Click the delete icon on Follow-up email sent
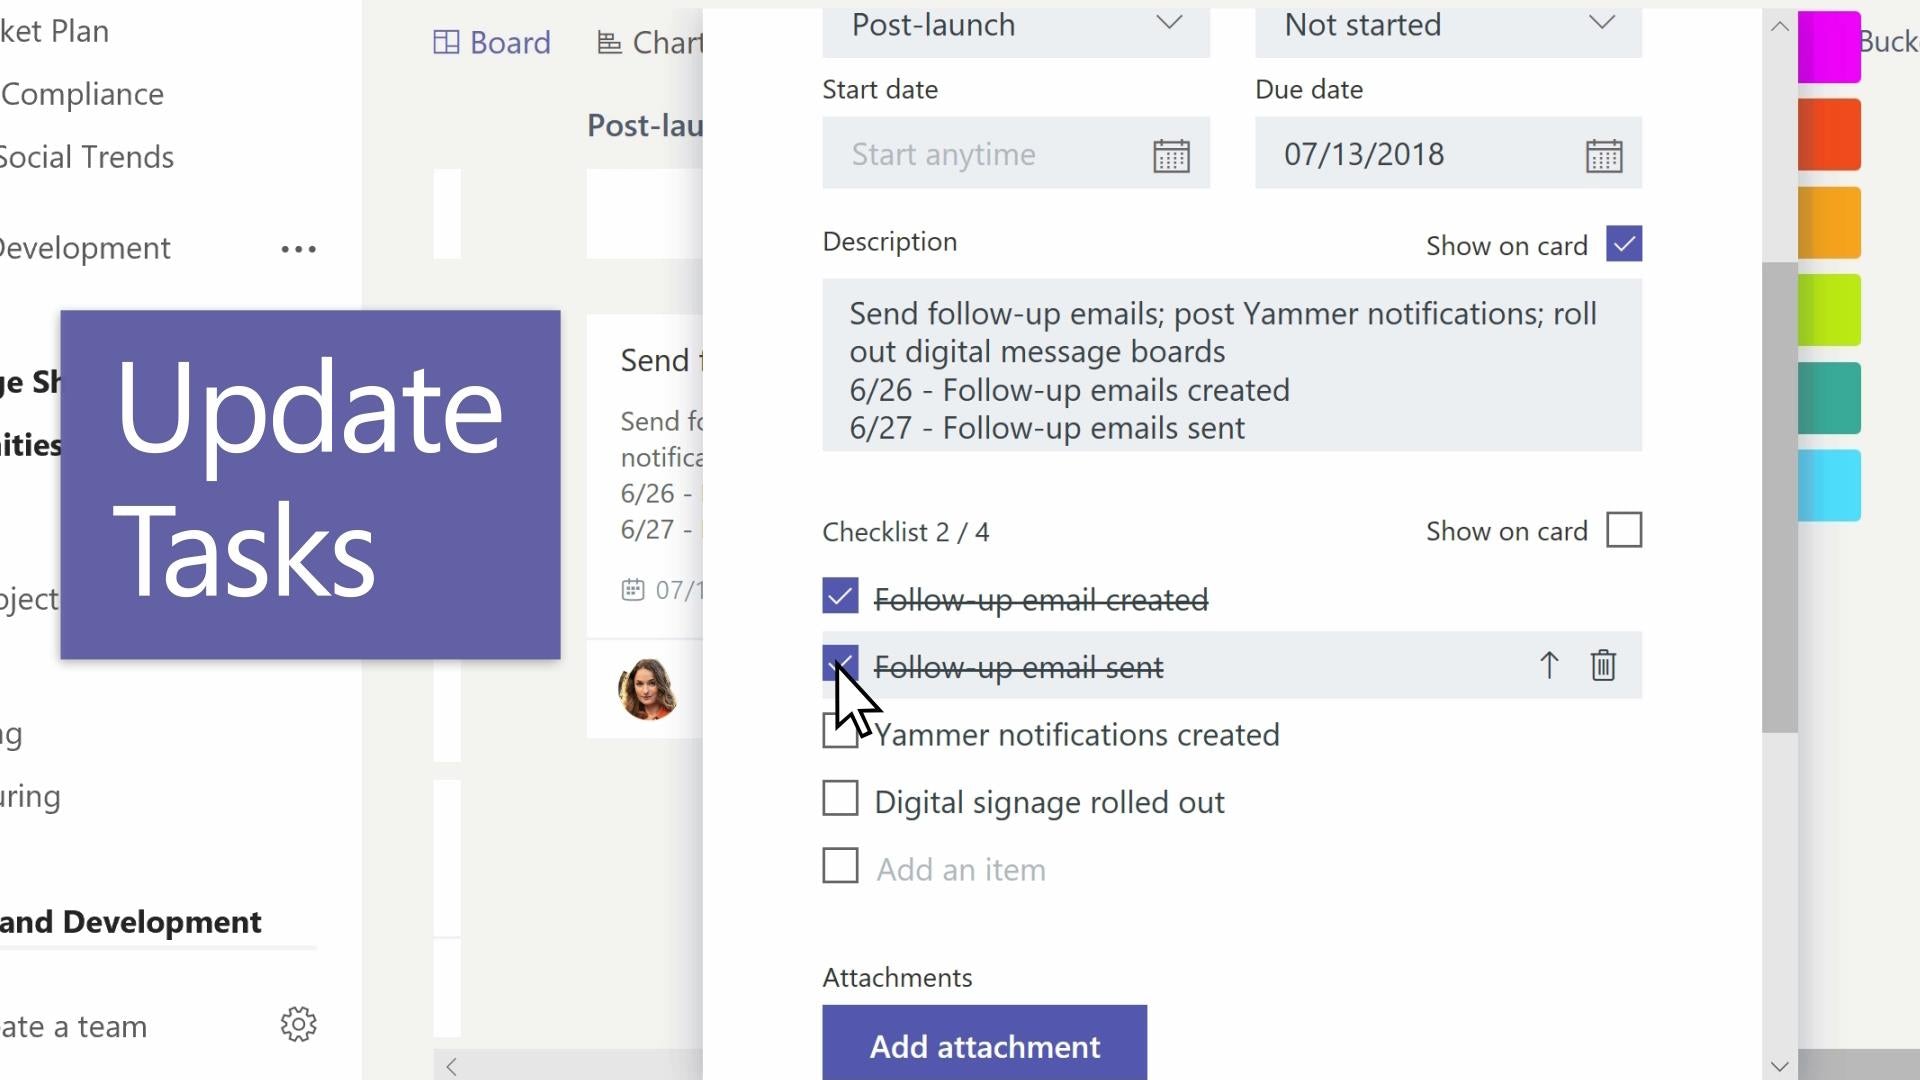 tap(1605, 665)
